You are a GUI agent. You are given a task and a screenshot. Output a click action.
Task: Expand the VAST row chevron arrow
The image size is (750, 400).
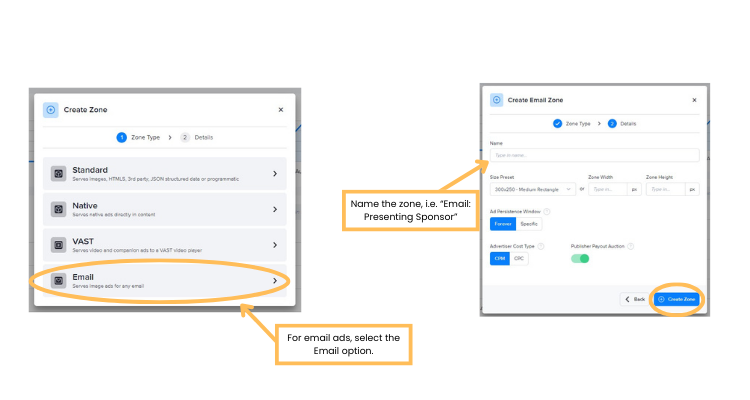pos(275,245)
